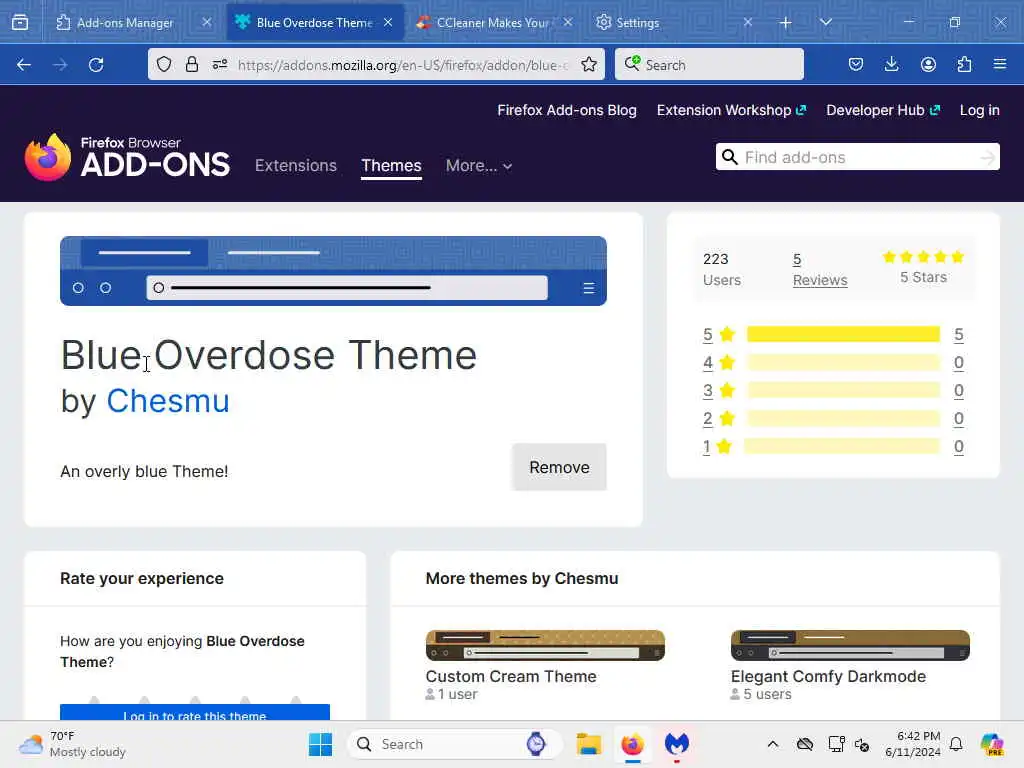Open the Windows Start menu
Screen dimensions: 1024x768
[321, 744]
